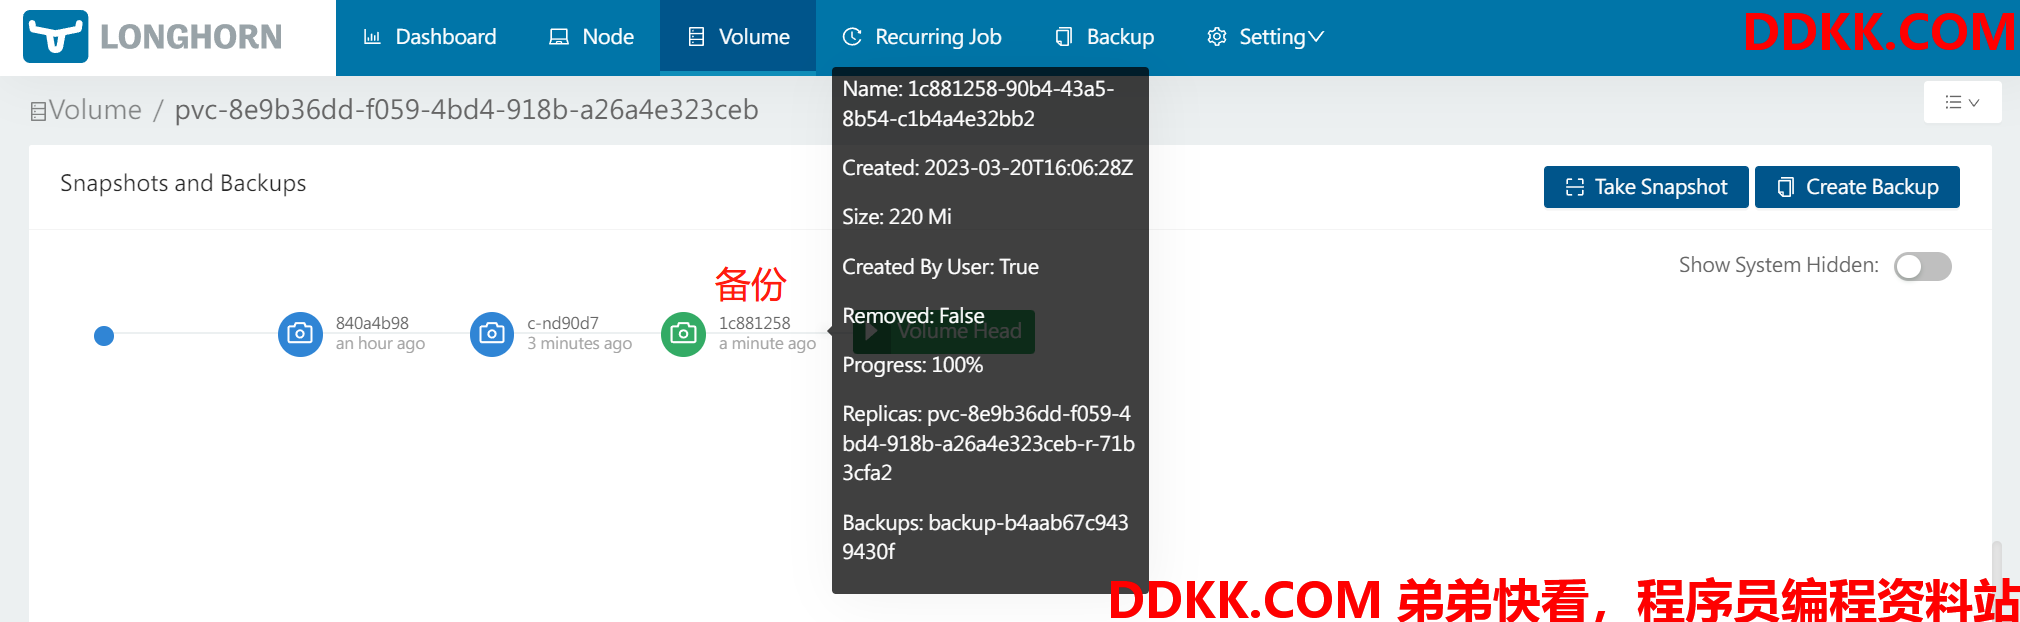2020x622 pixels.
Task: Click the 1c881258 snapshot label text
Action: [x=754, y=323]
